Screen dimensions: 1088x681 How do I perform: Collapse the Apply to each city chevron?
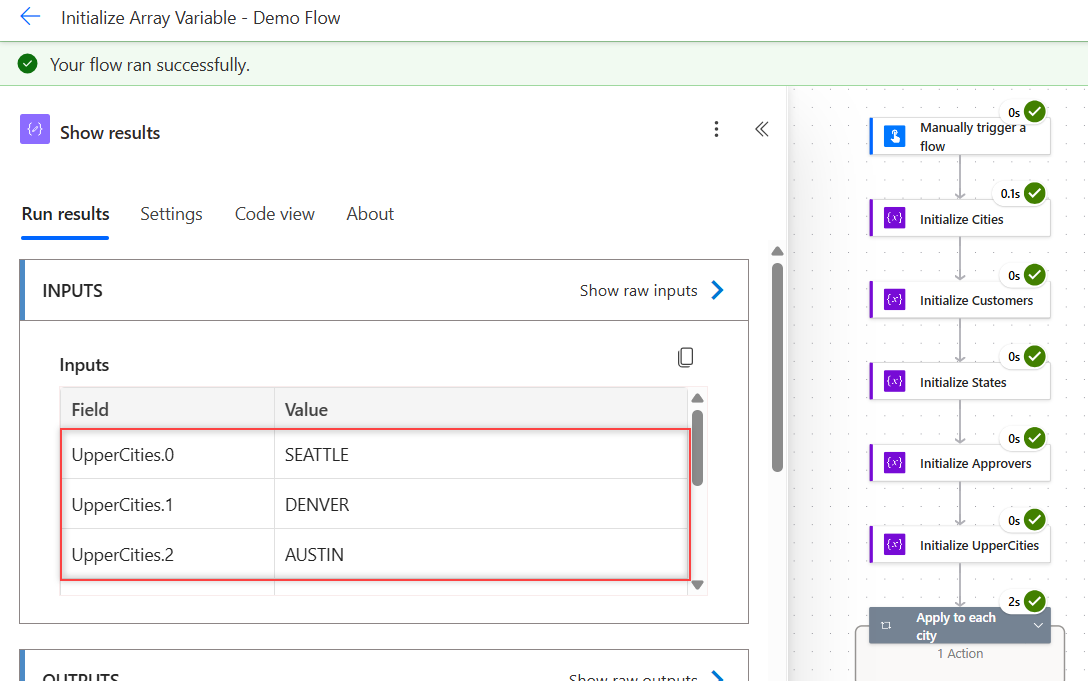coord(1038,625)
